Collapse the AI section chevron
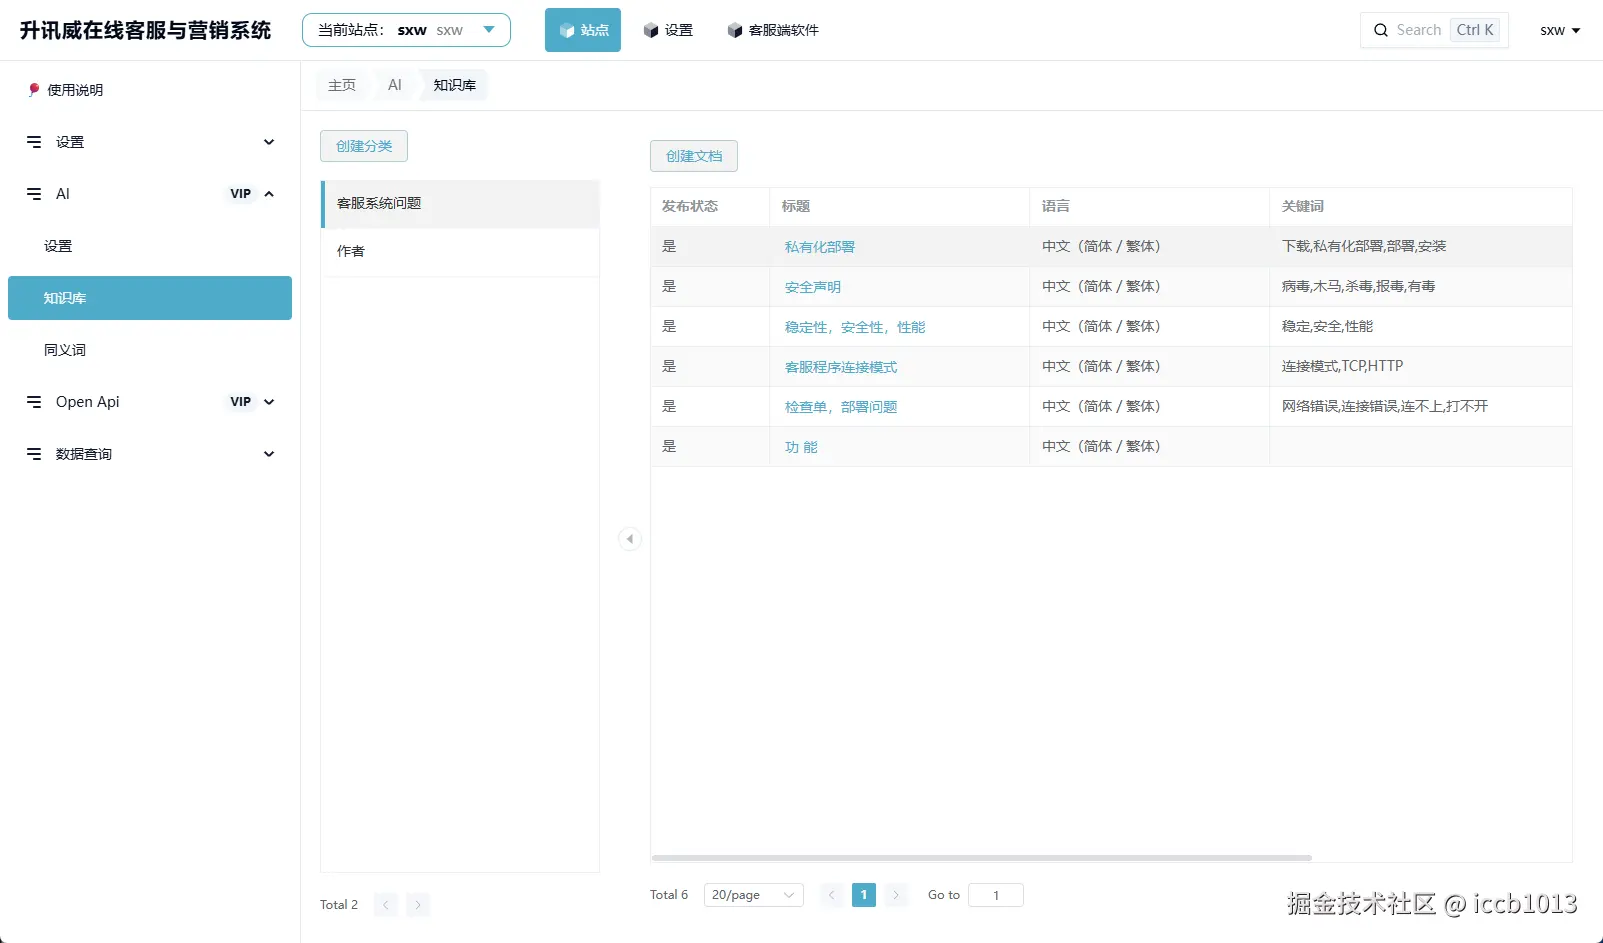Viewport: 1603px width, 943px height. point(269,194)
